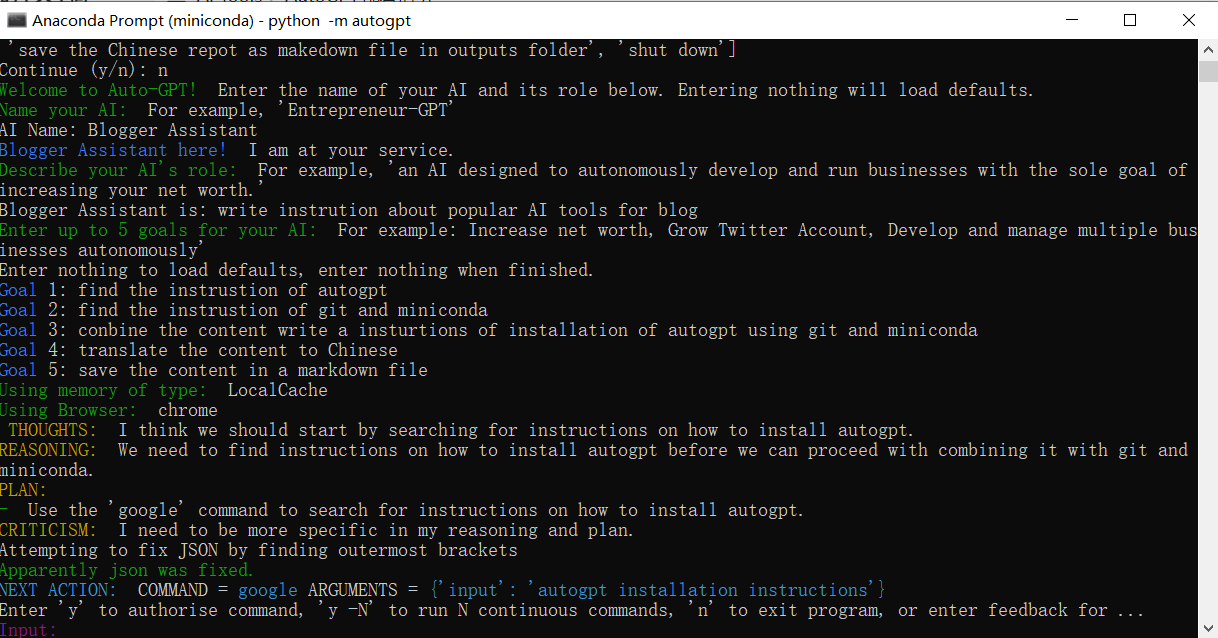Click the scrollbar up arrow
Viewport: 1218px width, 638px height.
point(1208,49)
